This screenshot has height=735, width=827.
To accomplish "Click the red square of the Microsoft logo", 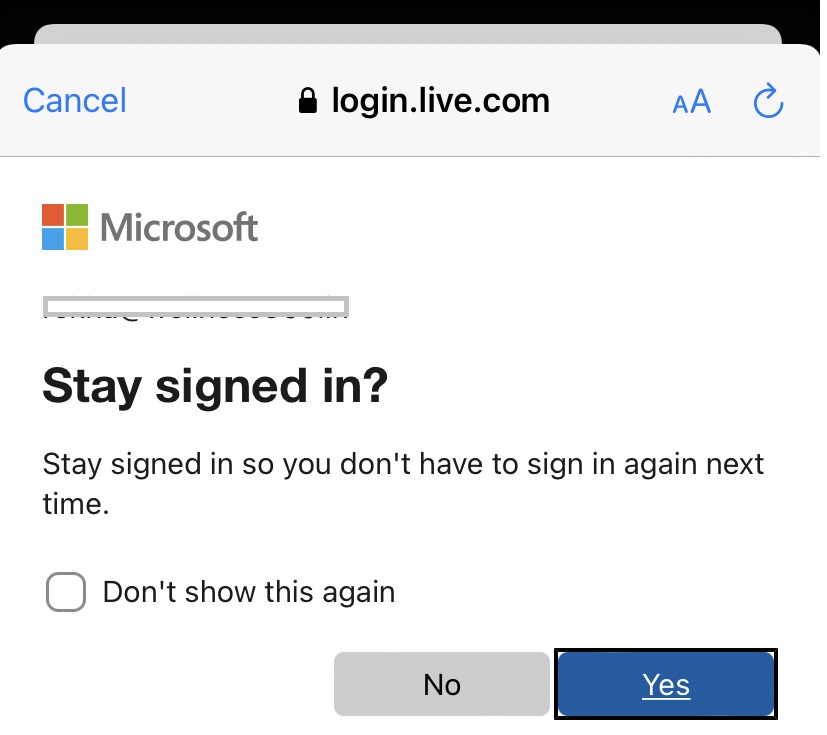I will 53,215.
